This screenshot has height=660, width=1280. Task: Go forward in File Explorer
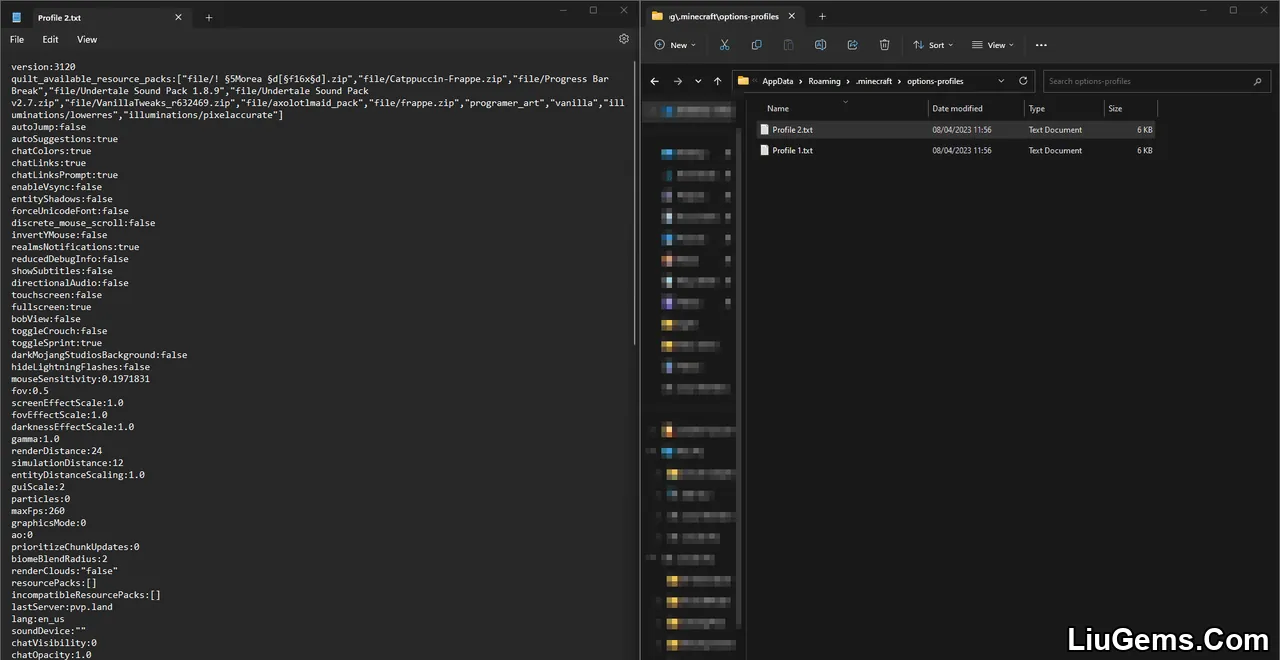point(677,81)
